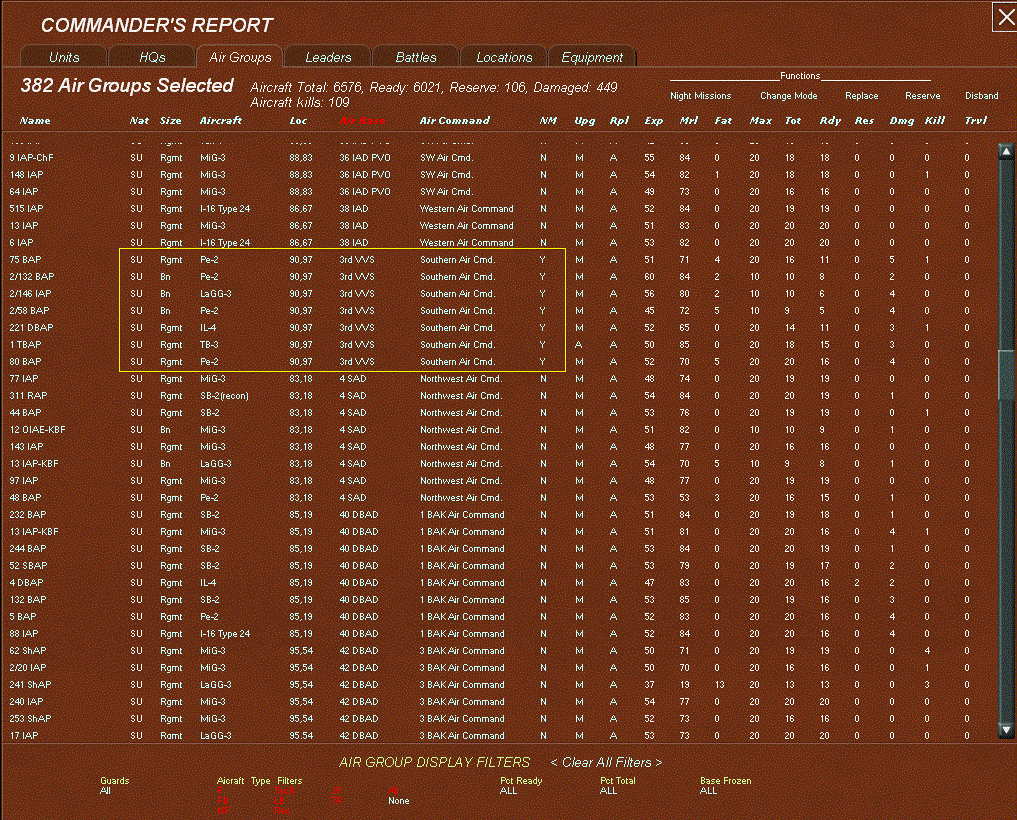The width and height of the screenshot is (1017, 820).
Task: Sort by the Size column header
Action: coord(171,121)
